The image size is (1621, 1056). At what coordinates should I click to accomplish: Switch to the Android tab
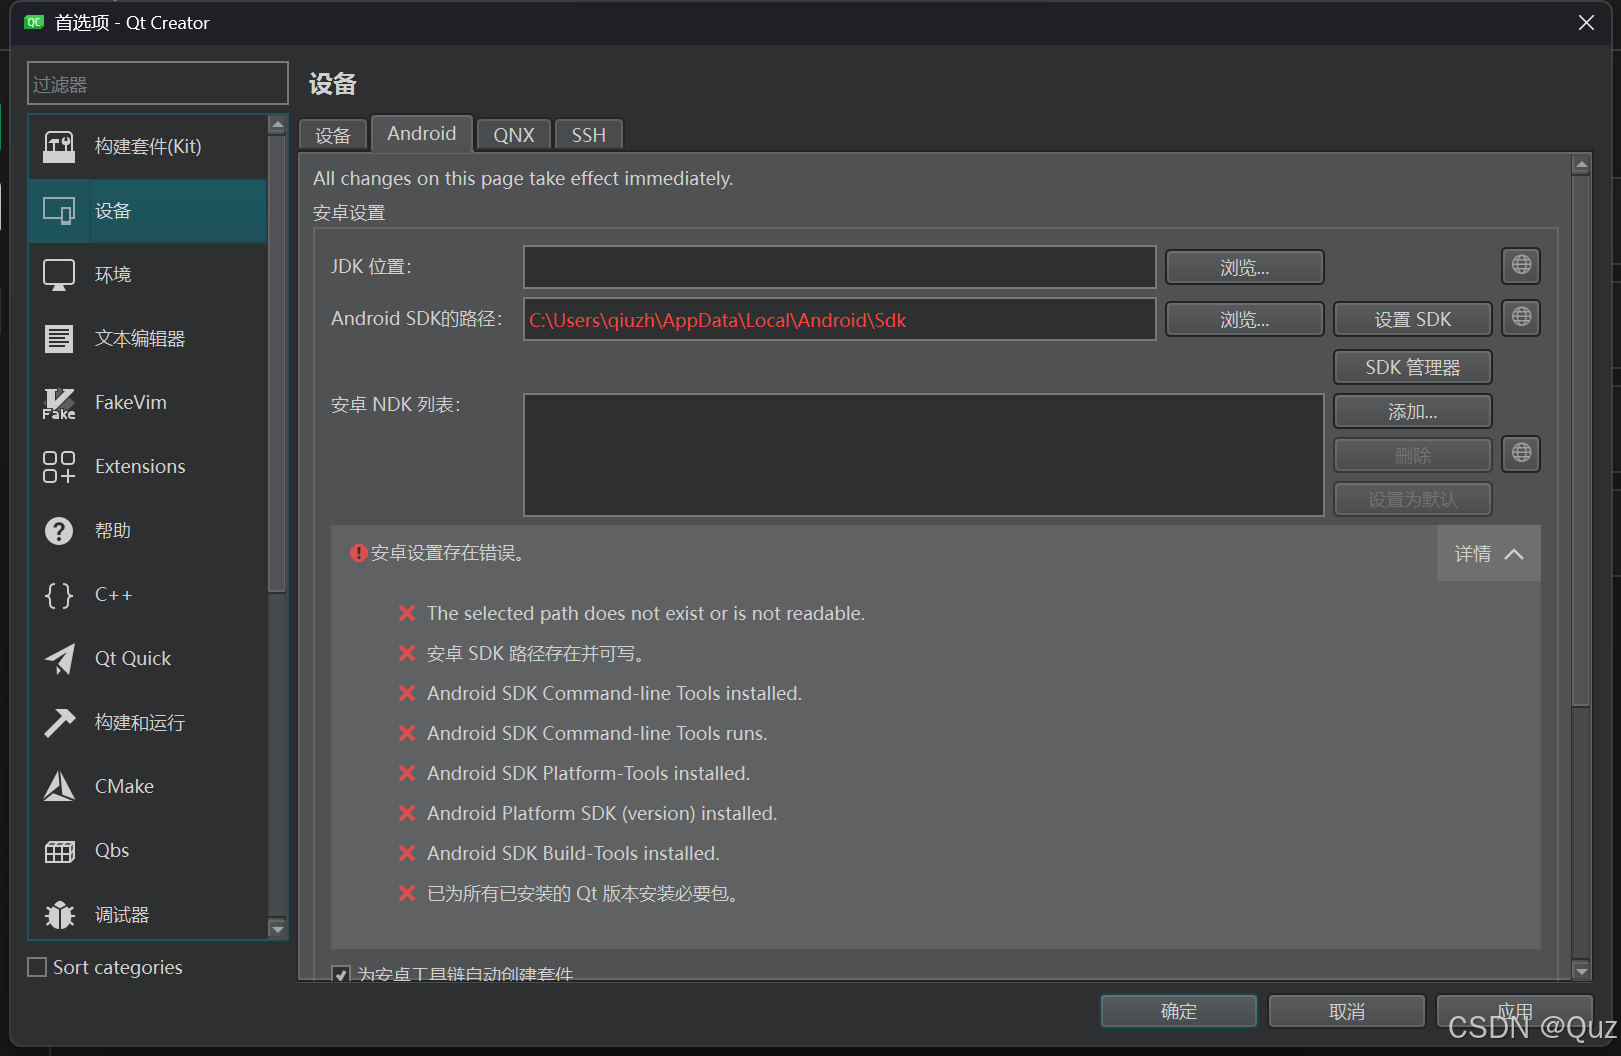[422, 133]
